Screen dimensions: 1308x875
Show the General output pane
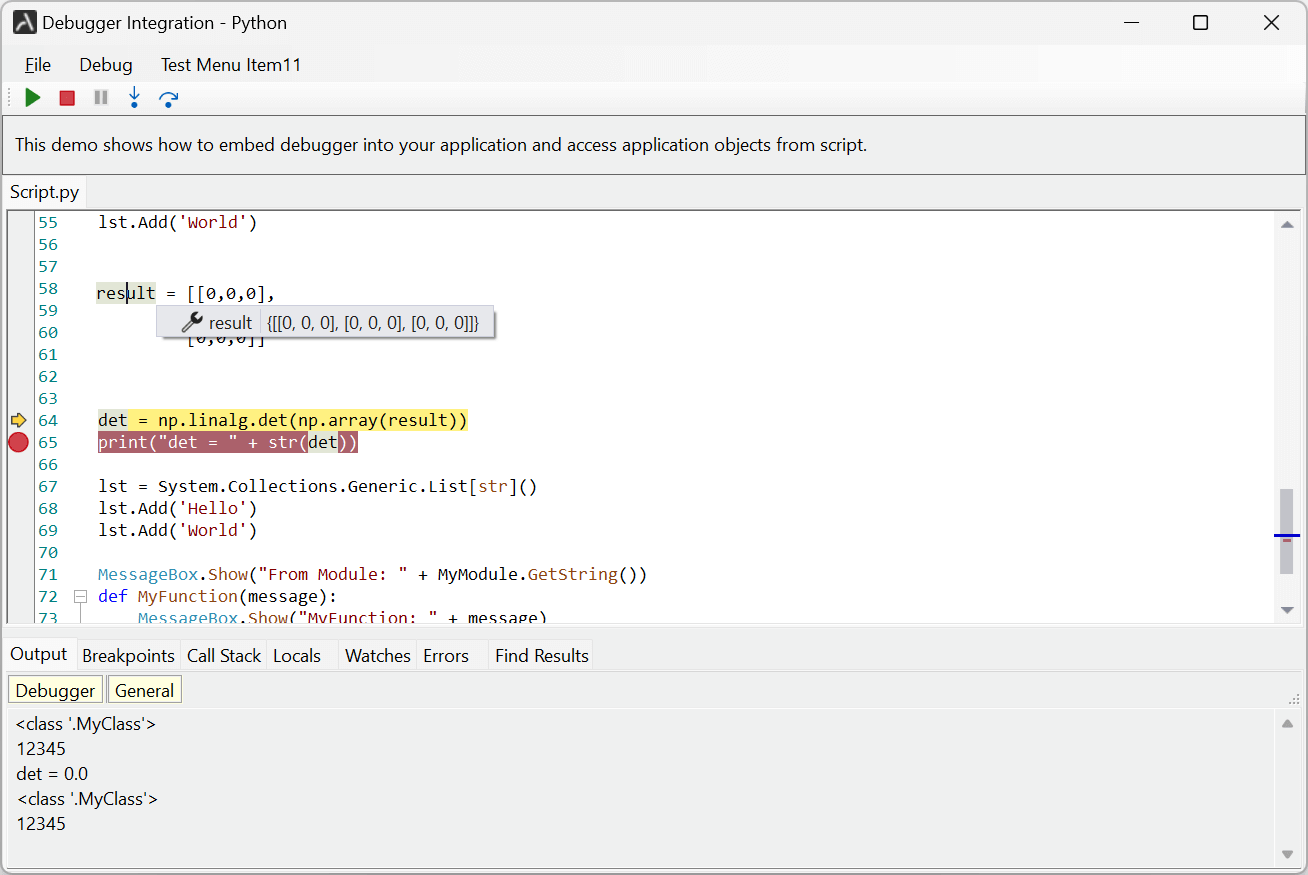click(x=145, y=690)
